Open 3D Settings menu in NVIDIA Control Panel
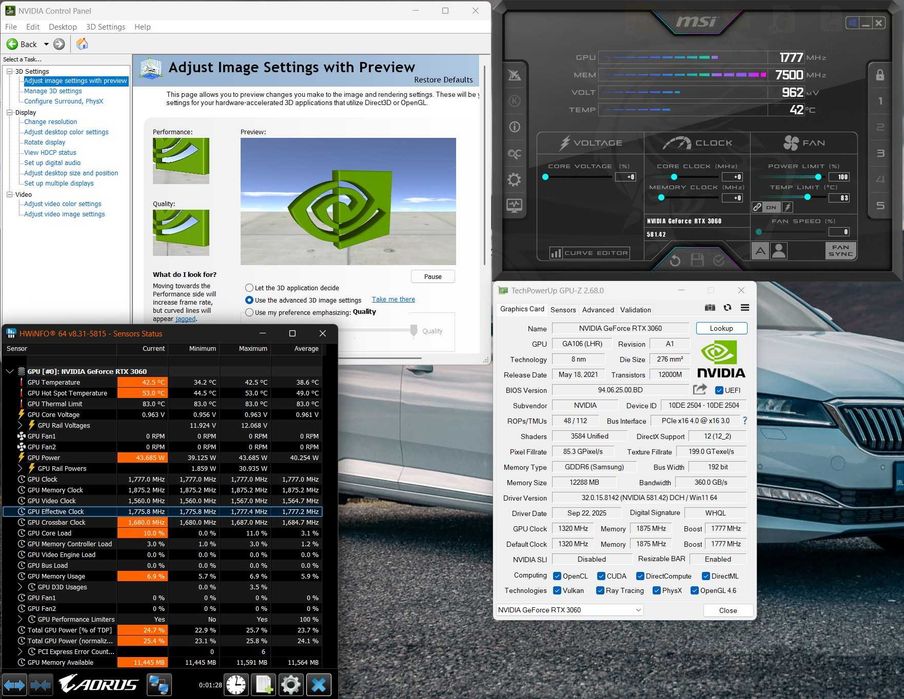904x699 pixels. [x=106, y=27]
